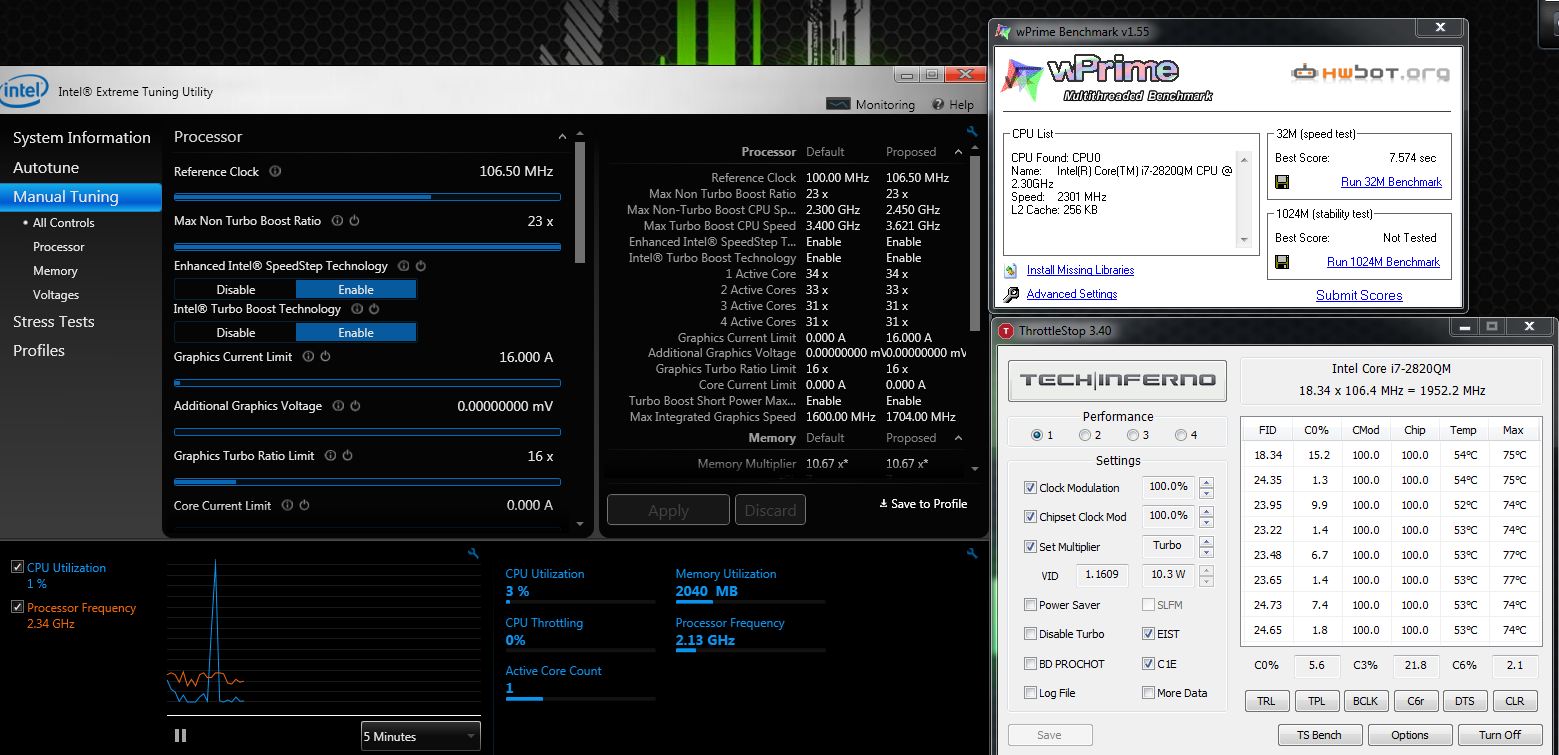Select performance profile 2 radio button
The width and height of the screenshot is (1559, 755).
(x=1085, y=435)
